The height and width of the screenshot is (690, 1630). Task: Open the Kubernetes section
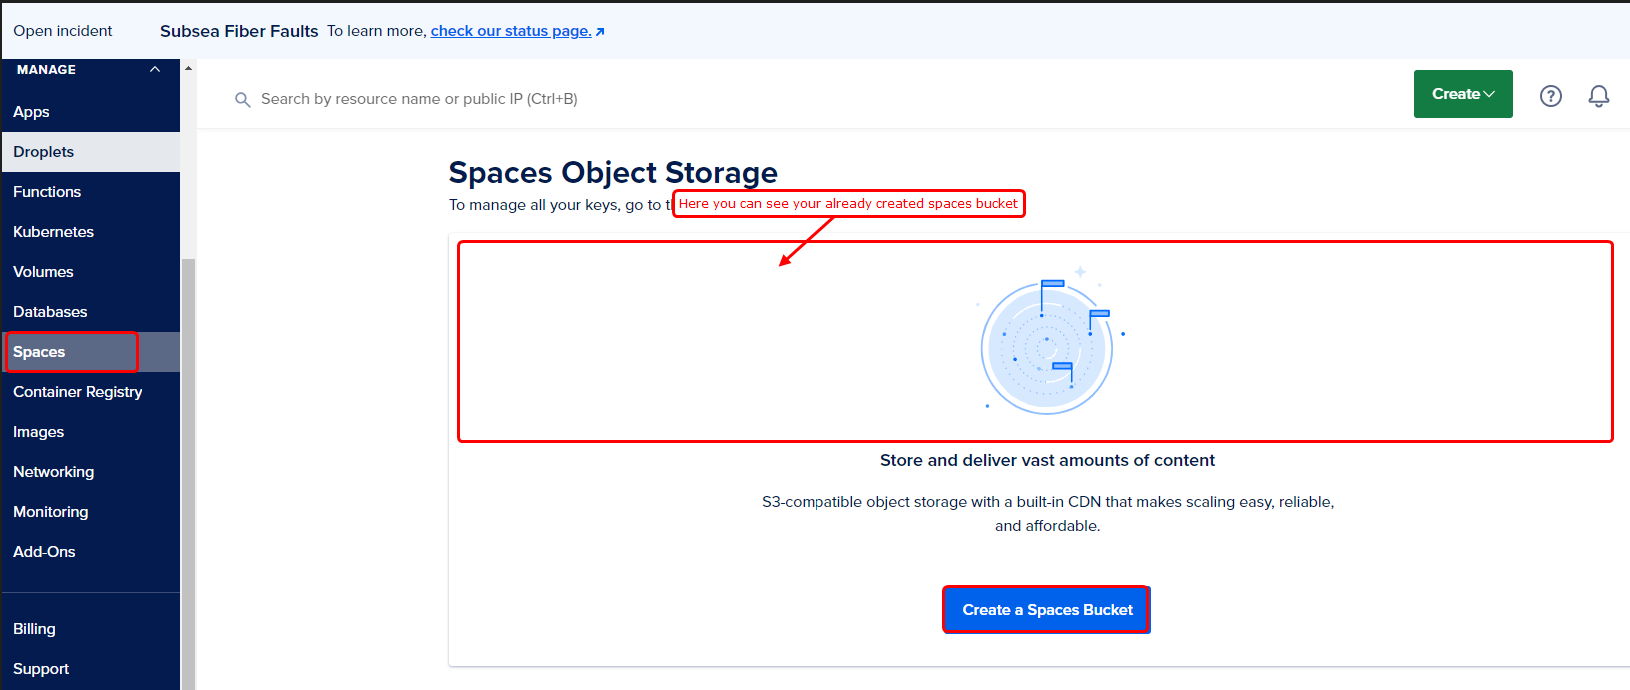tap(54, 232)
